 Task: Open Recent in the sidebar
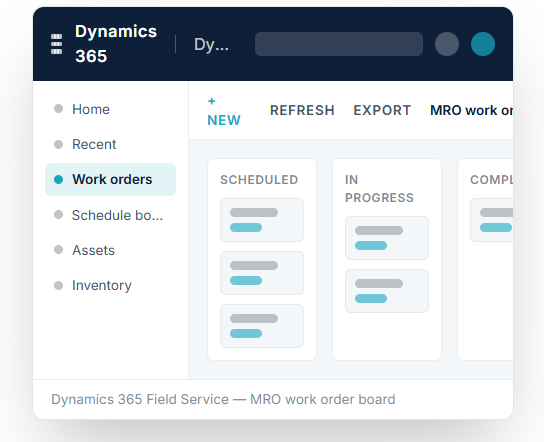click(110, 144)
